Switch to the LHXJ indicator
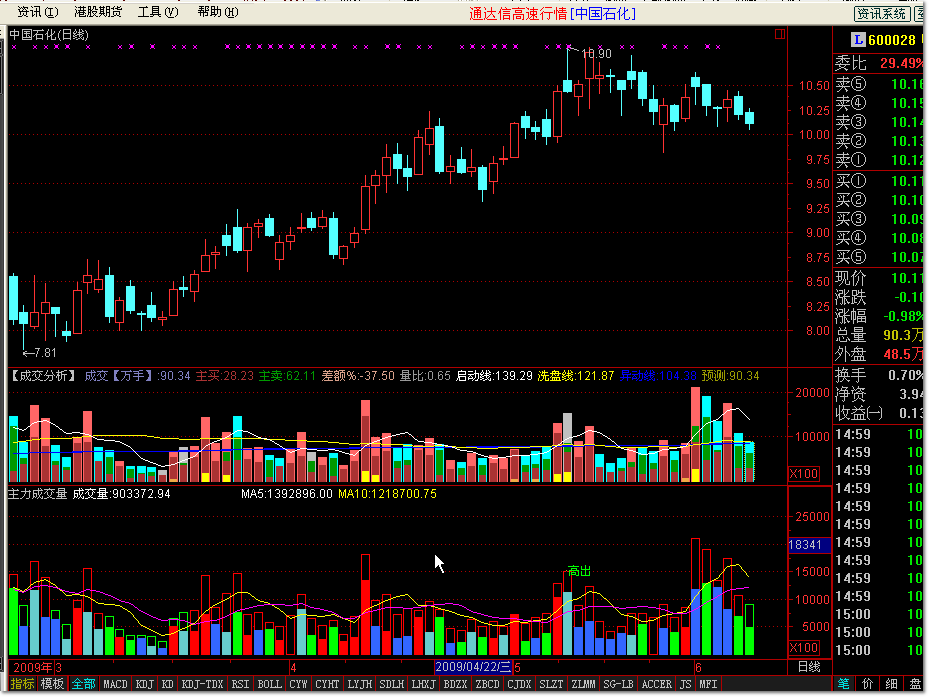This screenshot has height=697, width=930. point(423,684)
